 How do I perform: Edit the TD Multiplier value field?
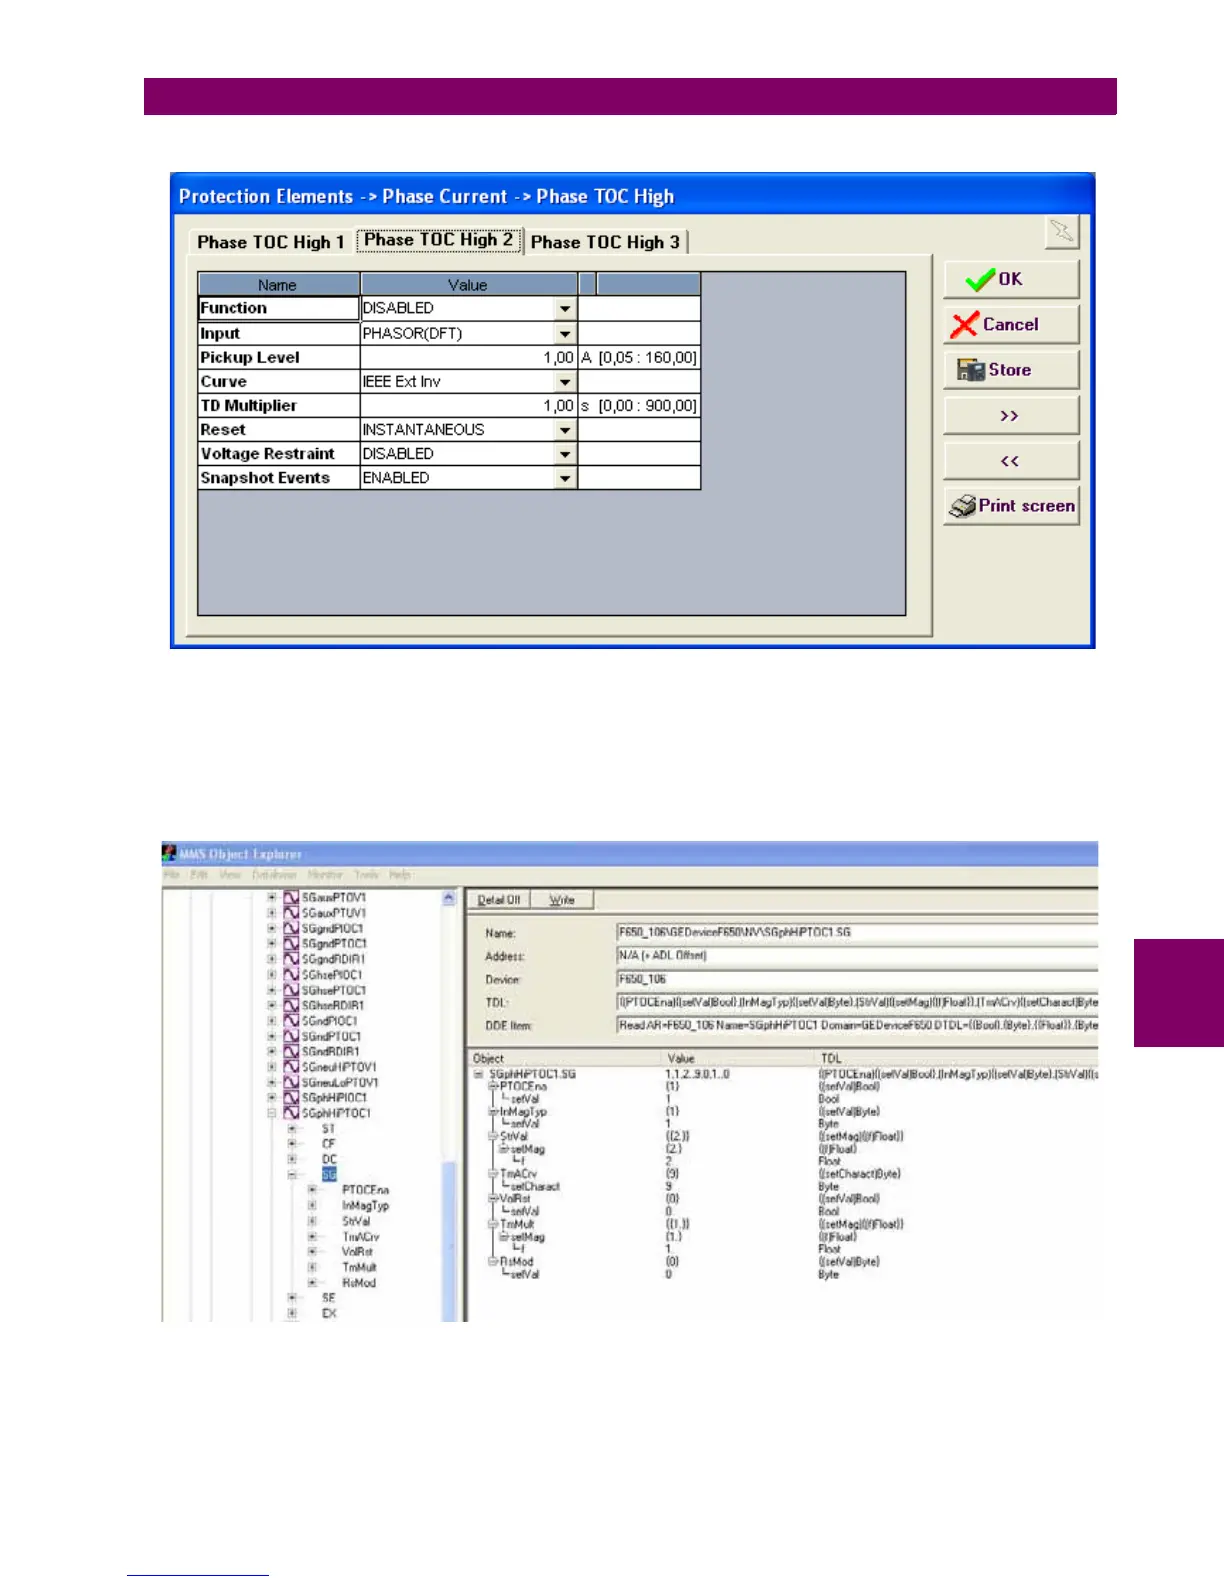coord(468,406)
